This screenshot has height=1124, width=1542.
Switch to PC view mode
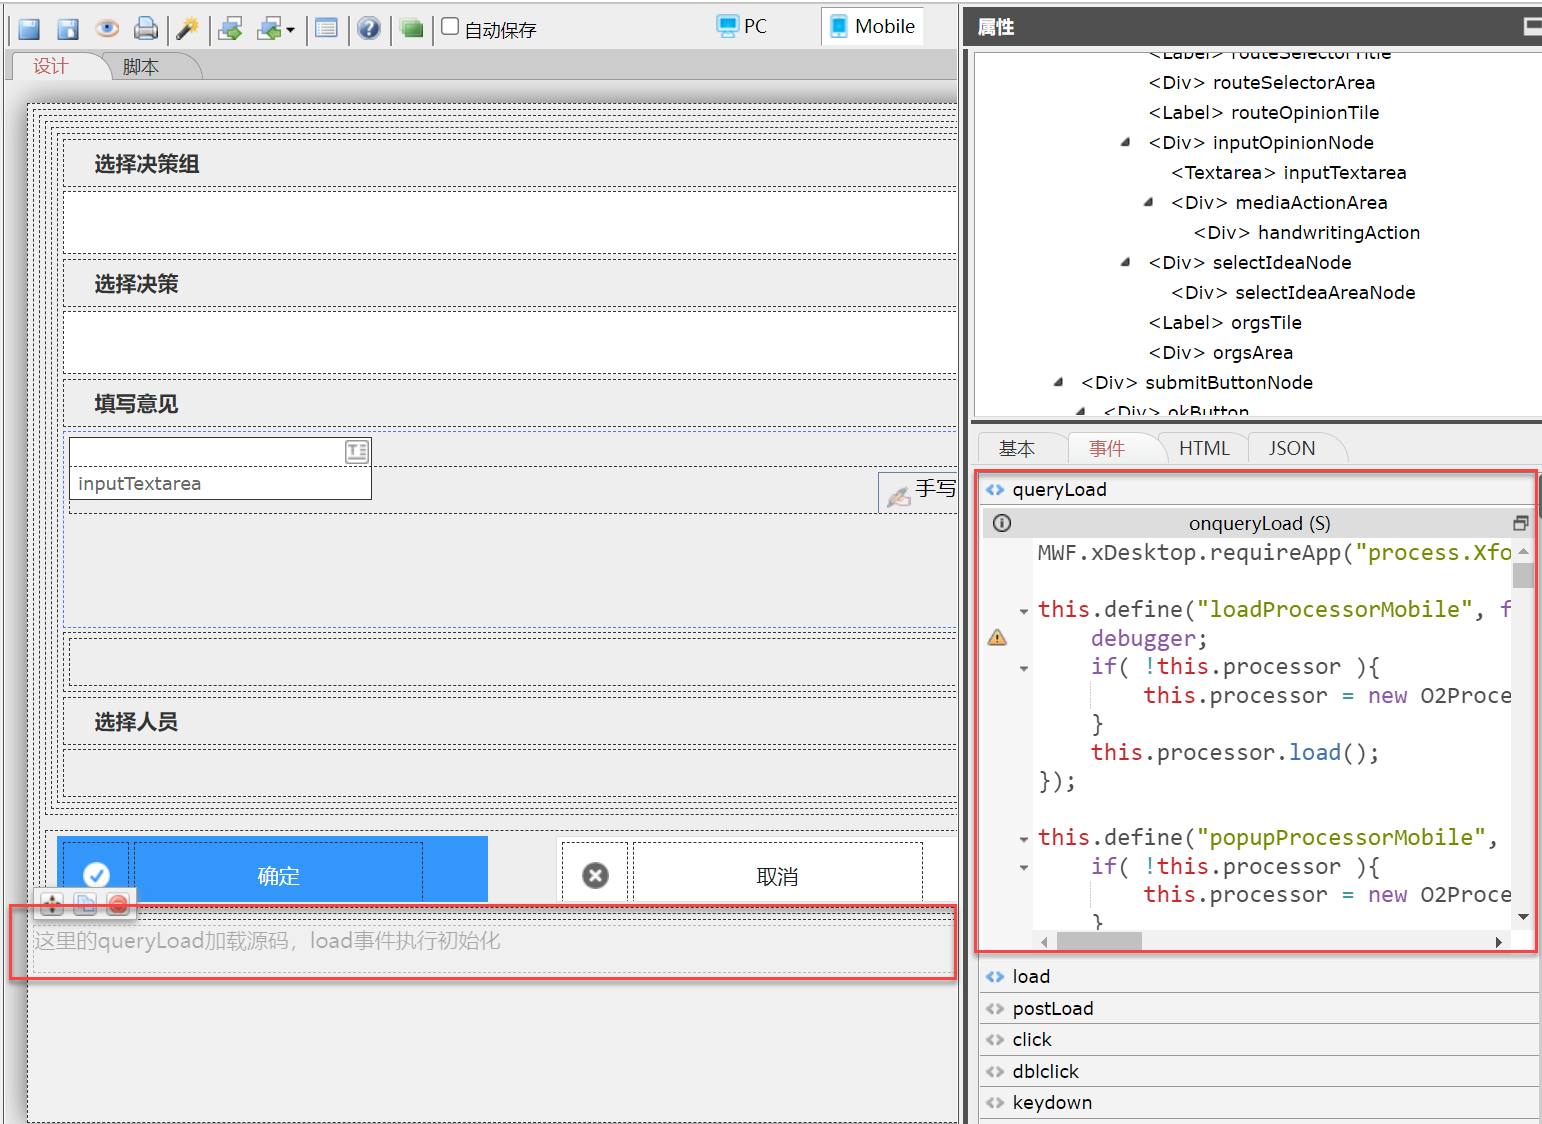[742, 27]
